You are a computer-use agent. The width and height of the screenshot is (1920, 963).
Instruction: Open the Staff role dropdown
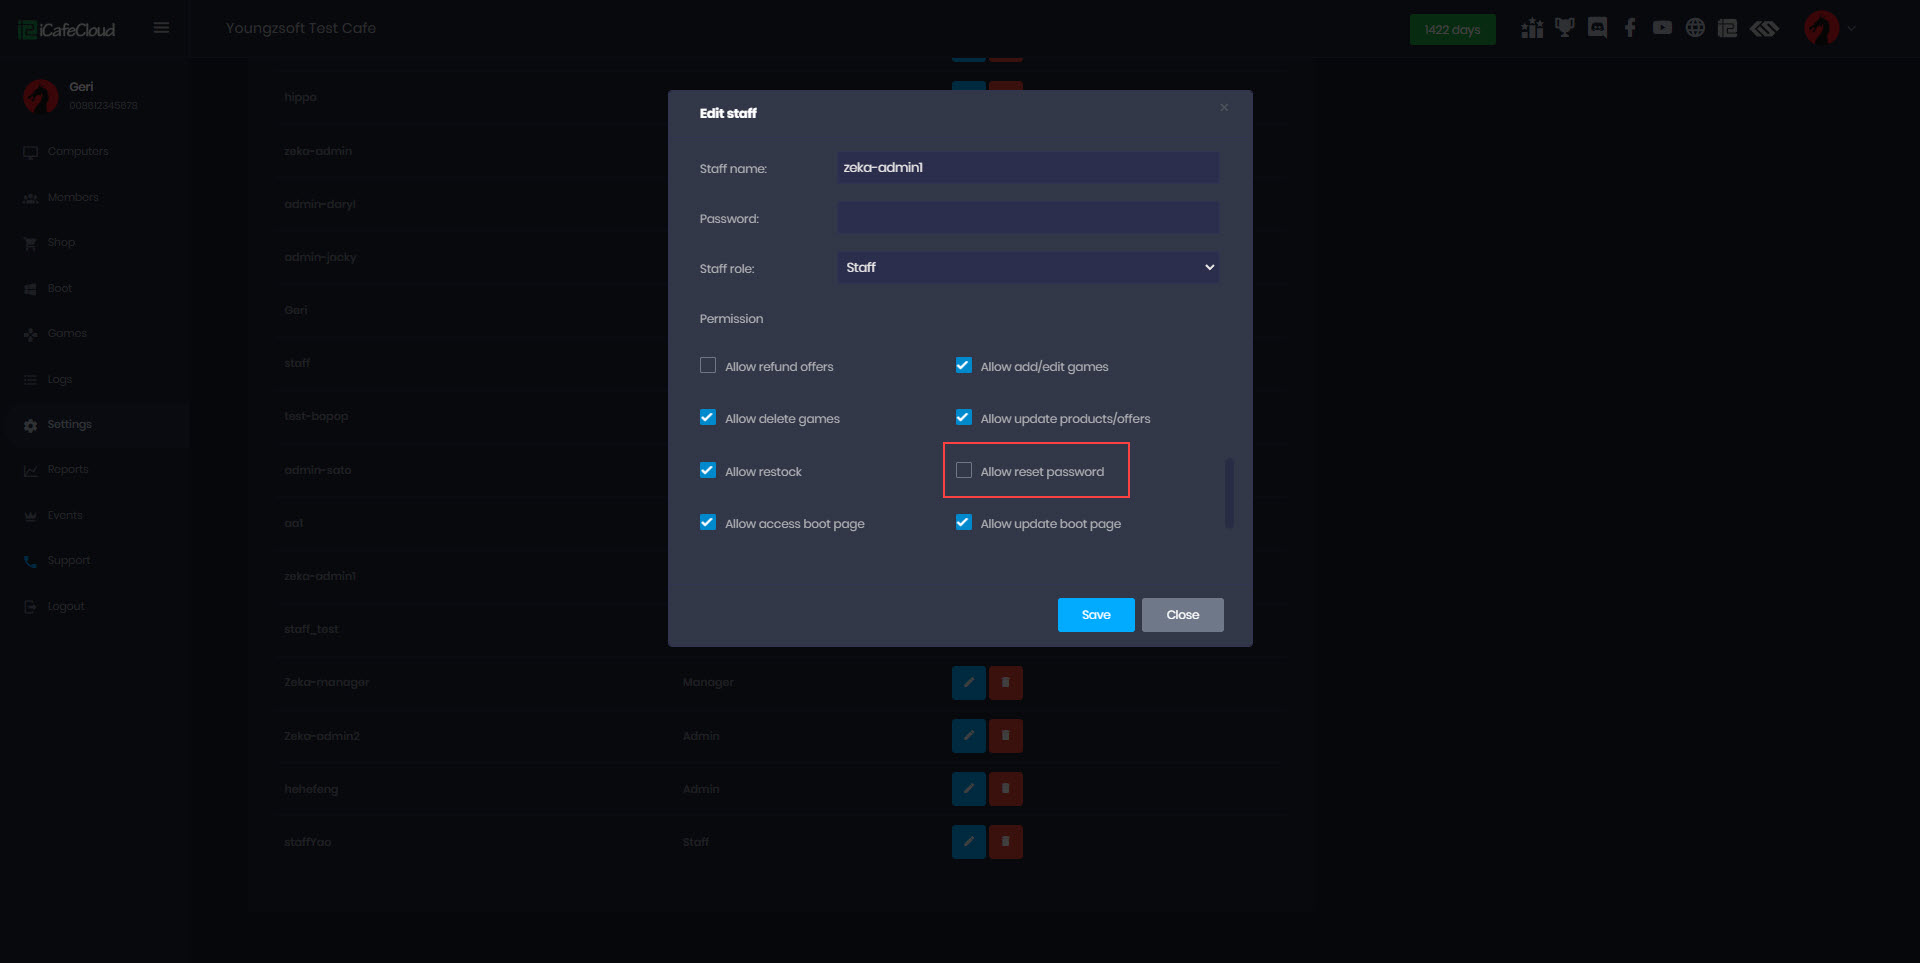(x=1028, y=268)
